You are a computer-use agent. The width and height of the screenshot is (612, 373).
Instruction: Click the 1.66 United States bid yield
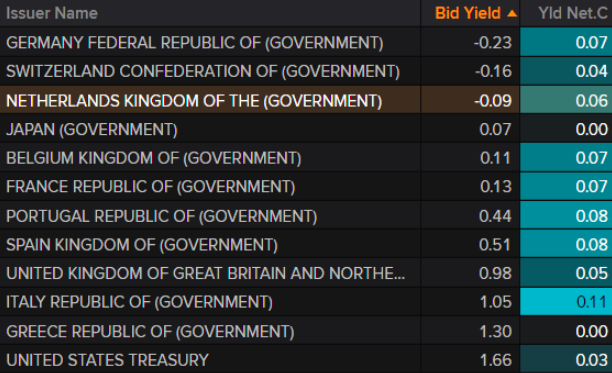[x=495, y=360]
